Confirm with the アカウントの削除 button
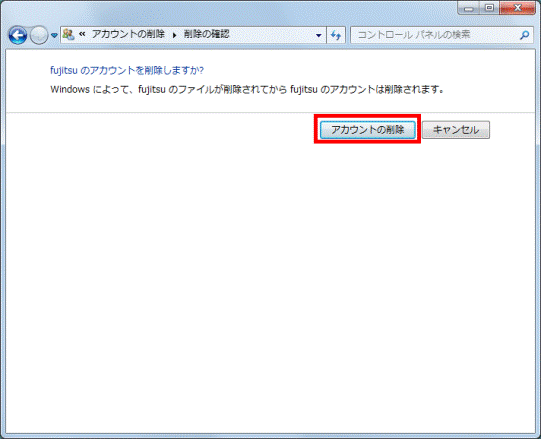541x439 pixels. pos(367,130)
